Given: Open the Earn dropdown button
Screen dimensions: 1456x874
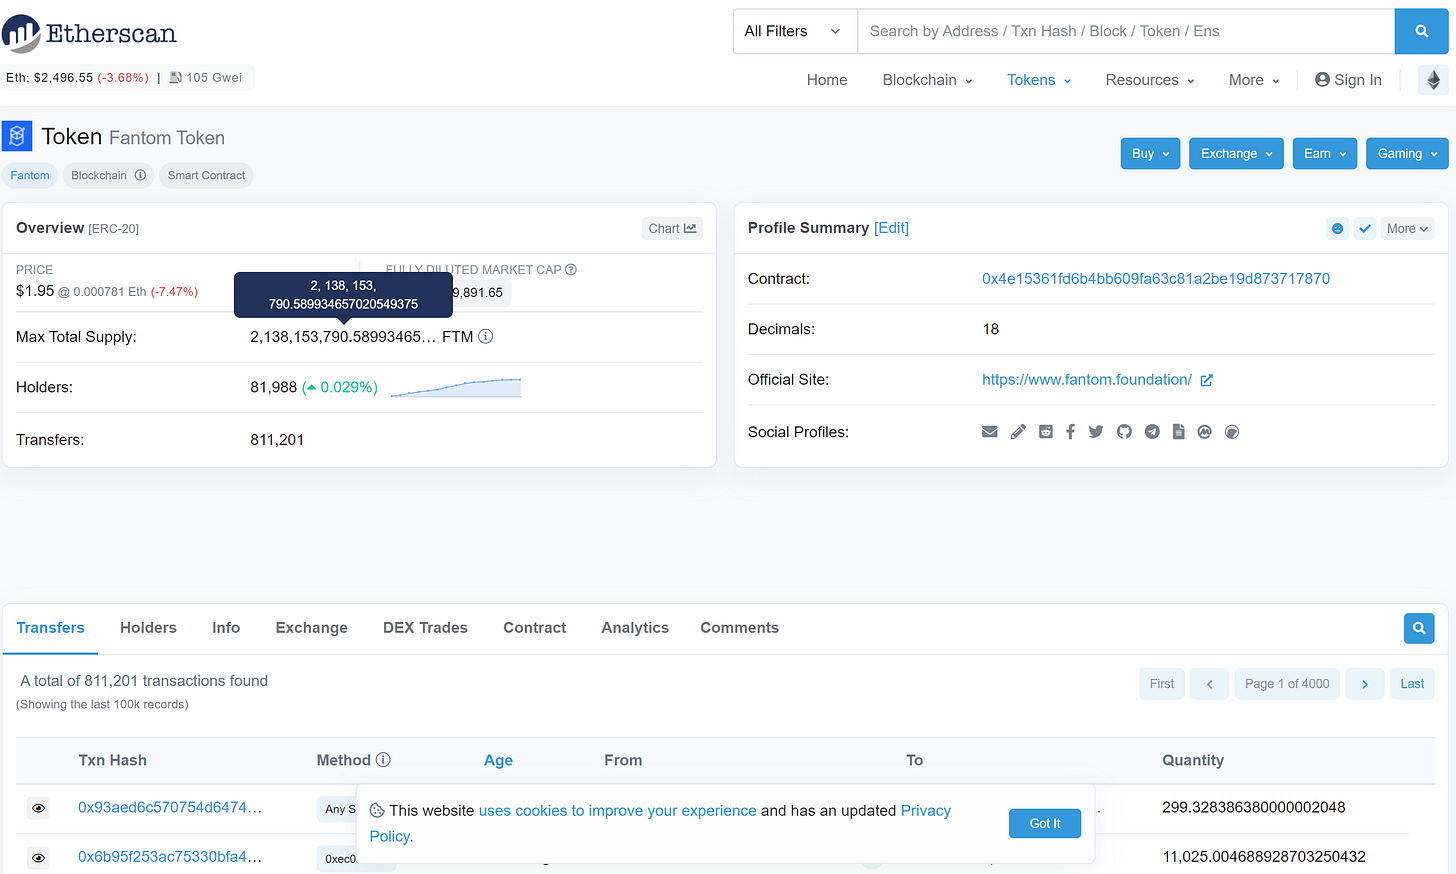Looking at the screenshot, I should pyautogui.click(x=1325, y=153).
